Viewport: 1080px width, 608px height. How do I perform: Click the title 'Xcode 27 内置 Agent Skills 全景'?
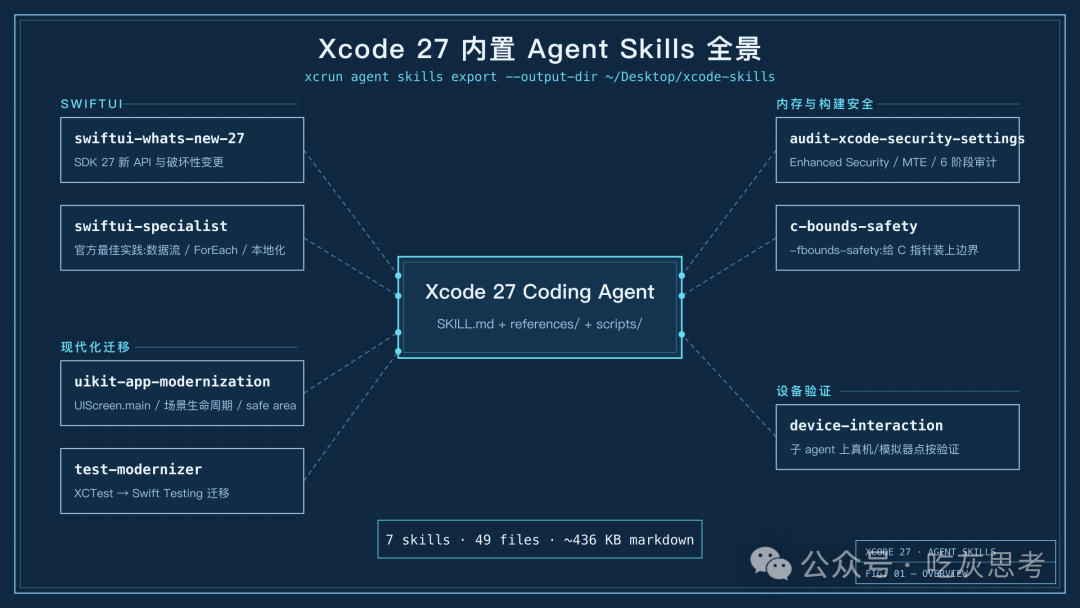[x=540, y=49]
